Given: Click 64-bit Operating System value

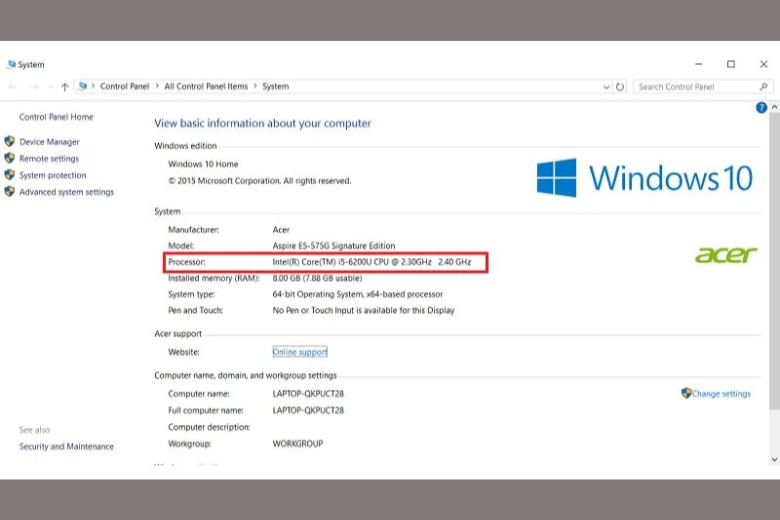Looking at the screenshot, I should (358, 295).
